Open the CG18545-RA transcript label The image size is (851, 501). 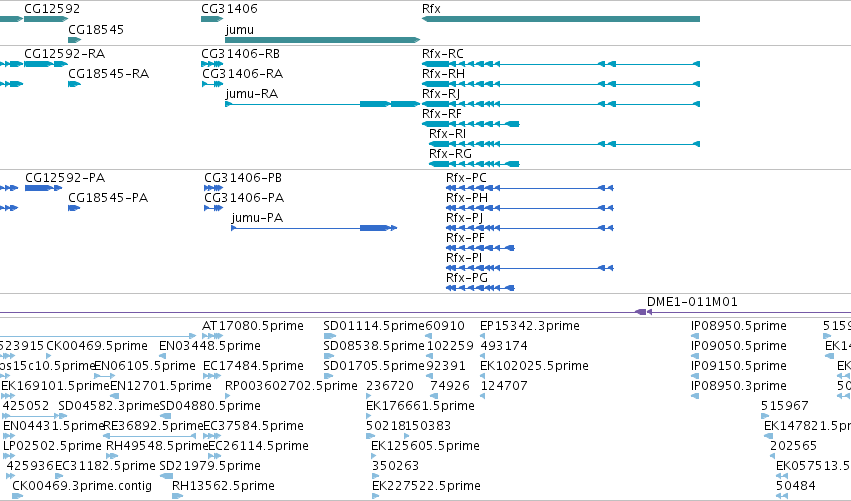coord(109,74)
